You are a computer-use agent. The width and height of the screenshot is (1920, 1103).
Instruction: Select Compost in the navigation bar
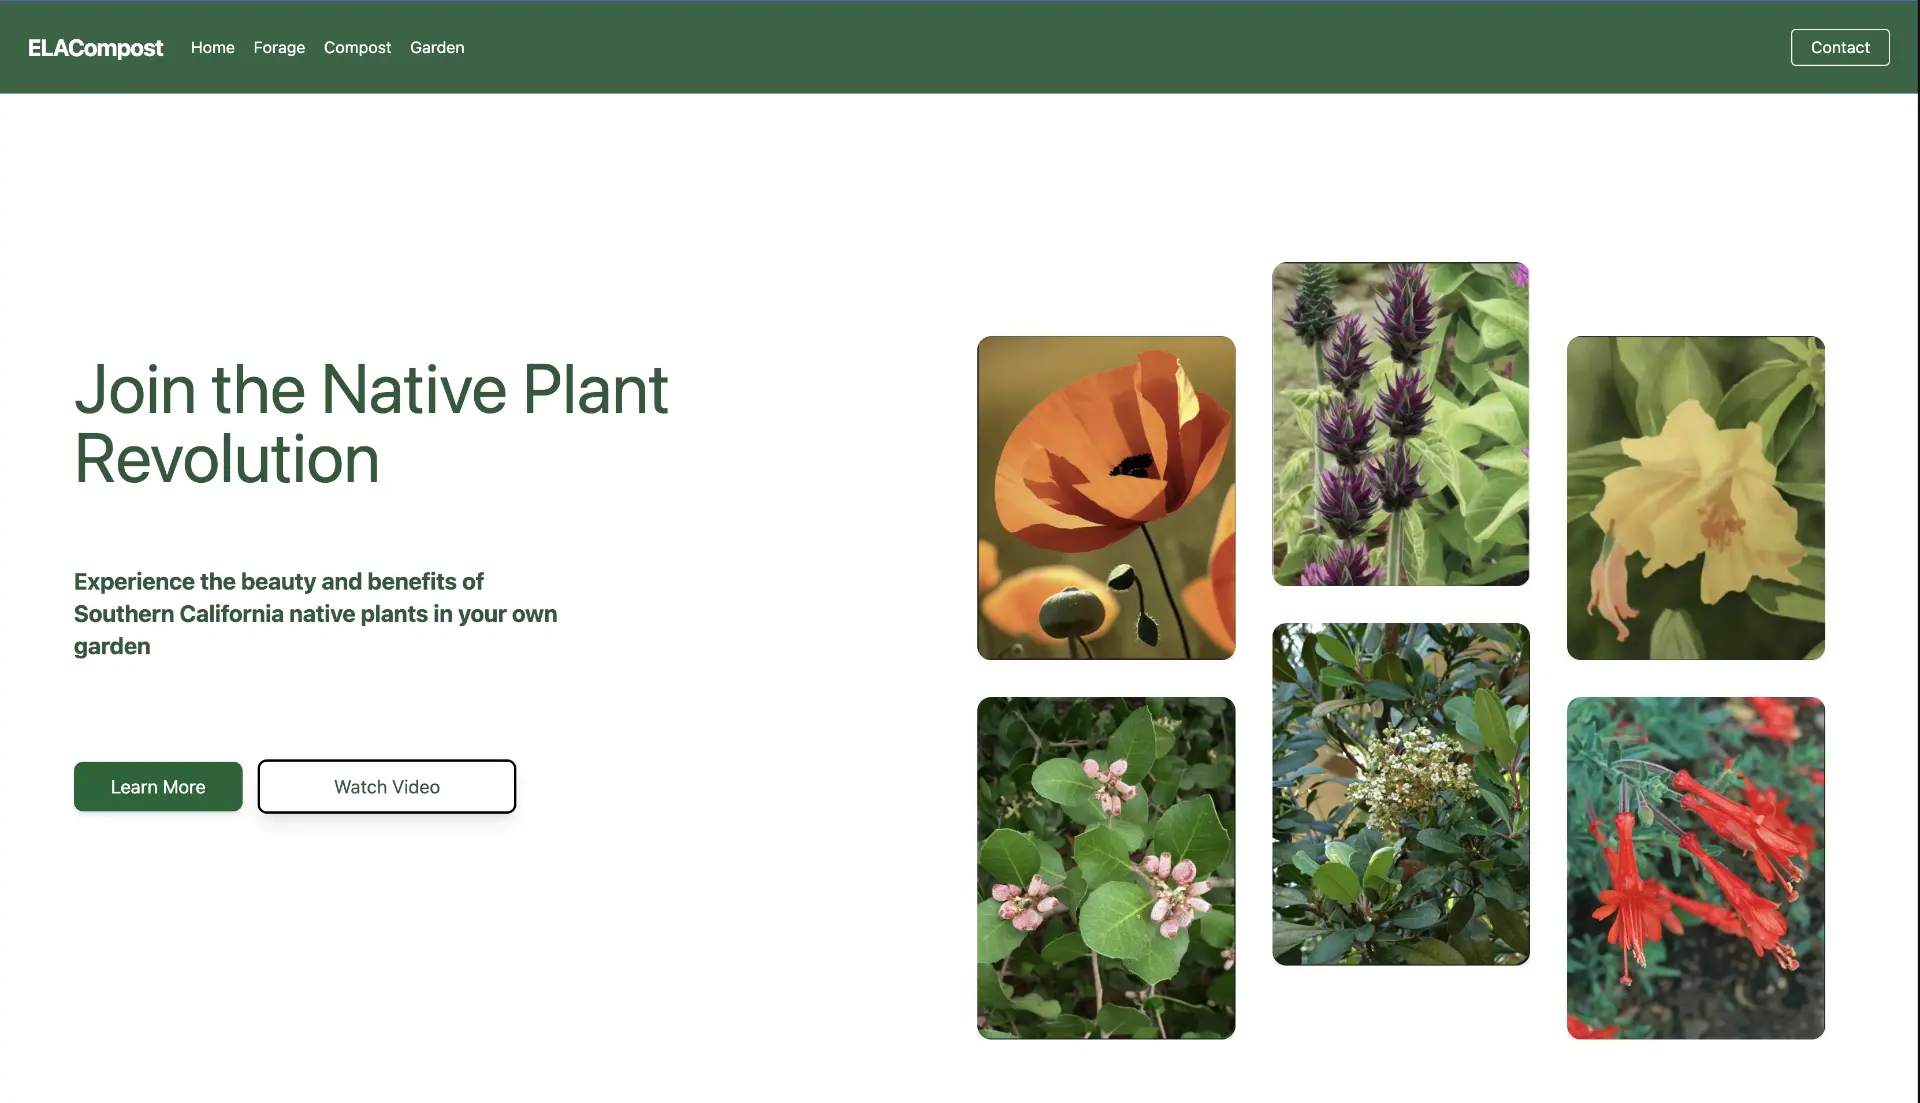pyautogui.click(x=357, y=48)
